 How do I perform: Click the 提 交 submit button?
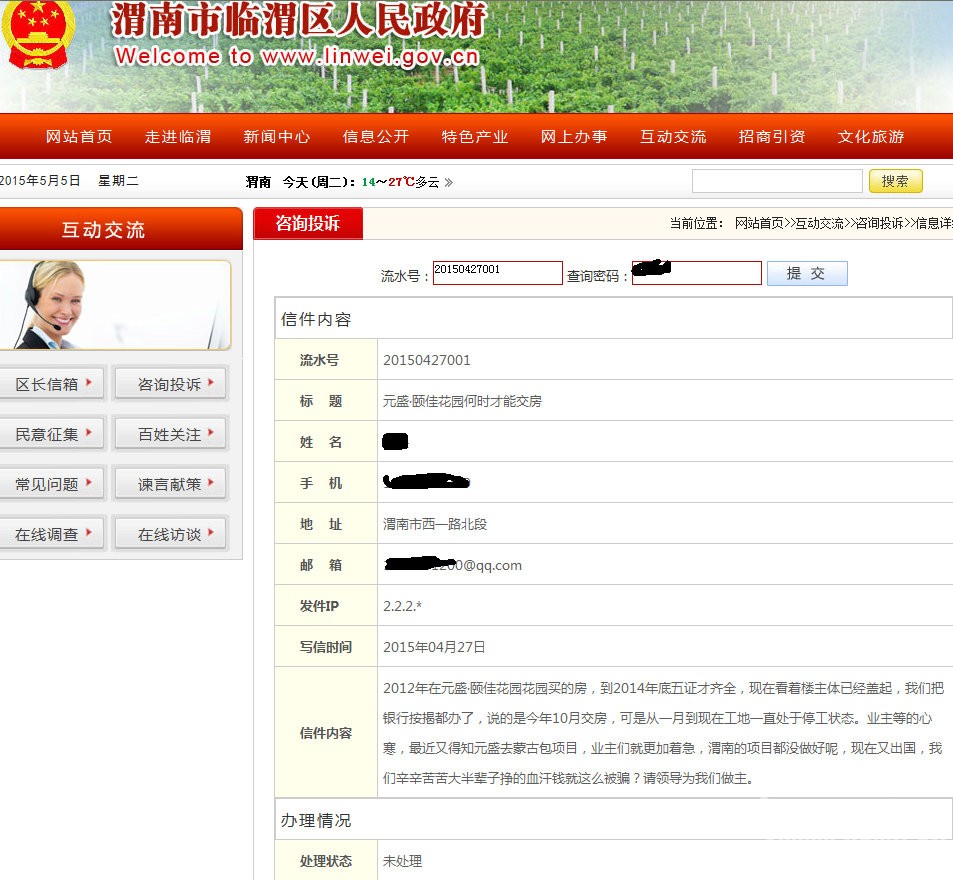807,273
